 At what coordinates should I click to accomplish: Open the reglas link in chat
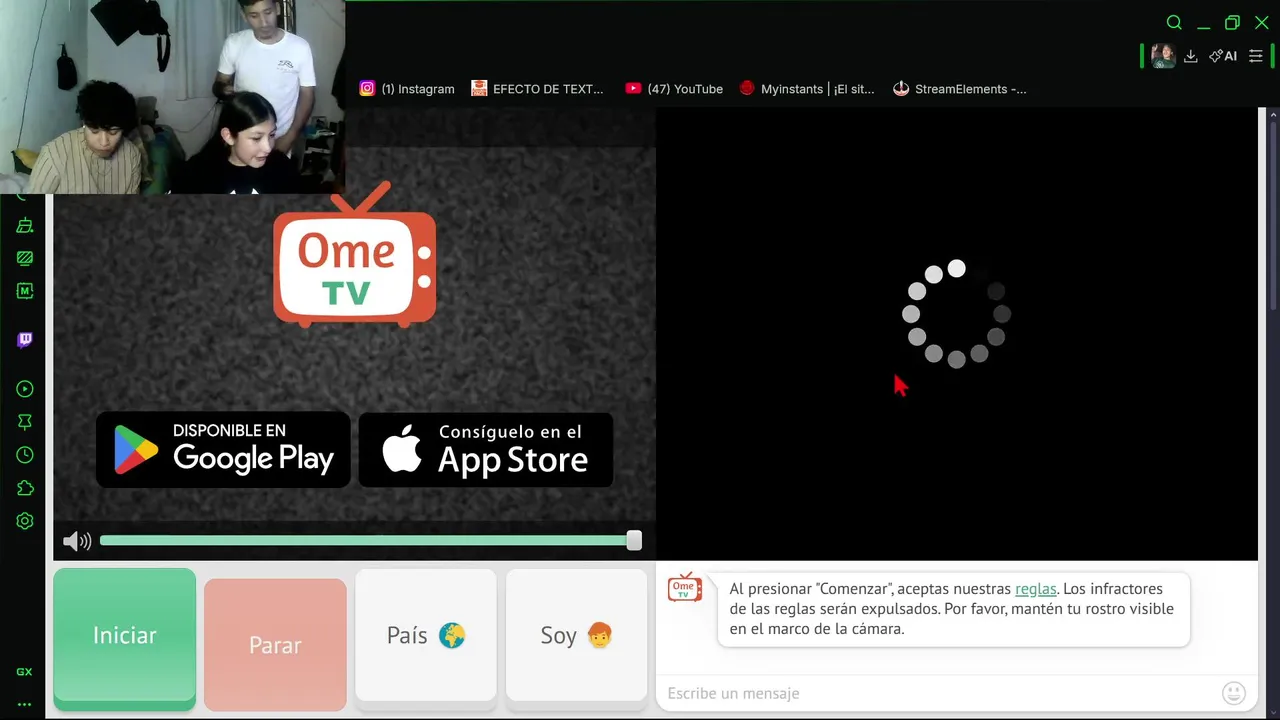1035,589
